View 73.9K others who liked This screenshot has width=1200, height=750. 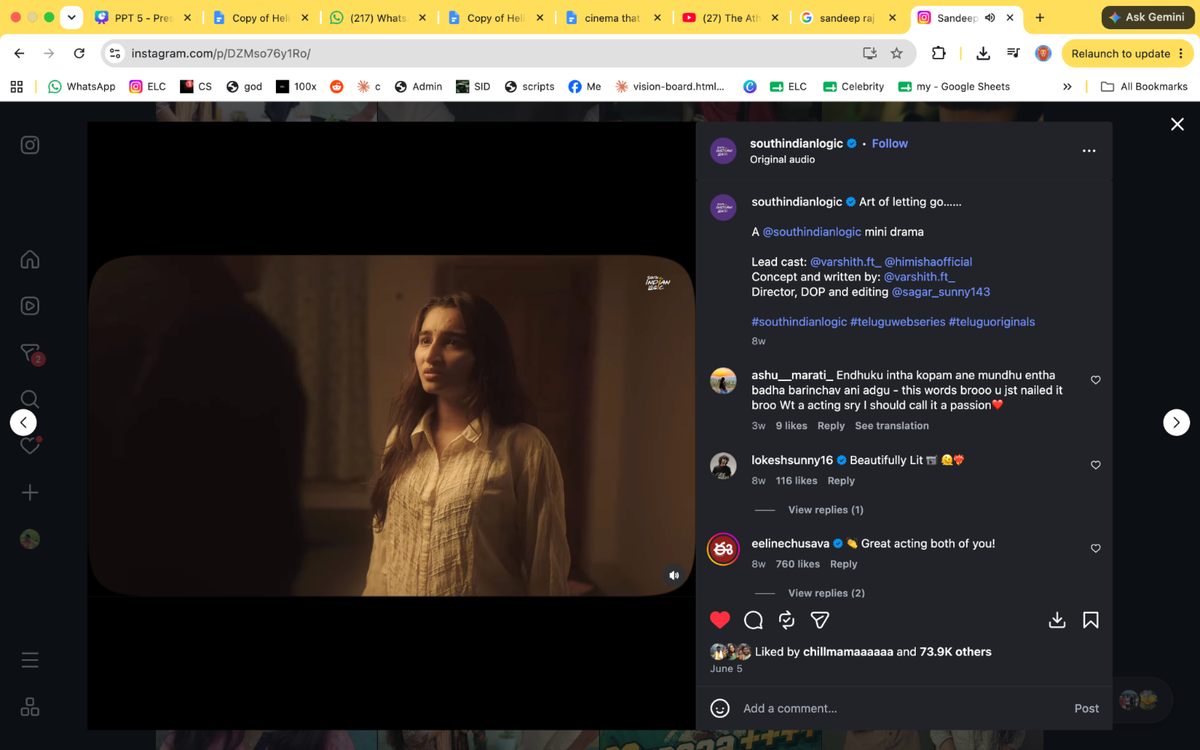[956, 652]
